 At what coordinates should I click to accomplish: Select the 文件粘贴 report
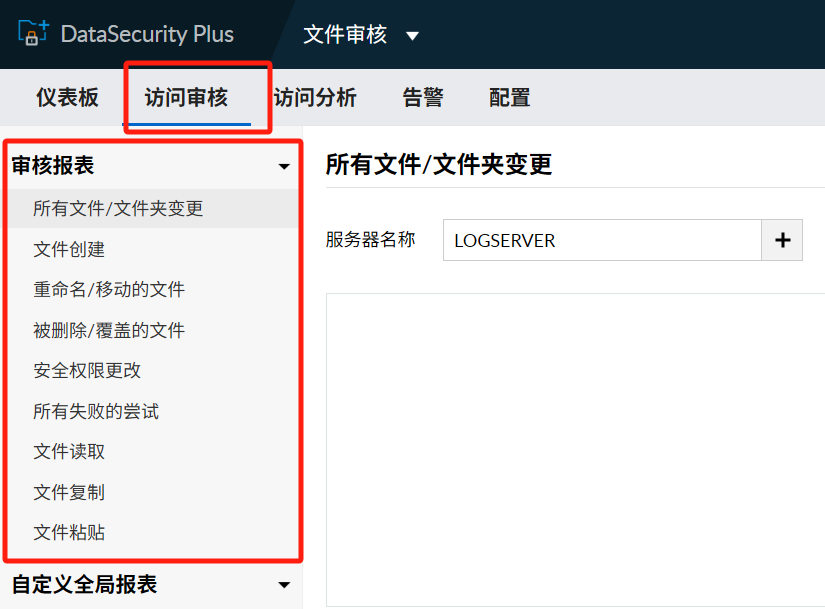[69, 532]
